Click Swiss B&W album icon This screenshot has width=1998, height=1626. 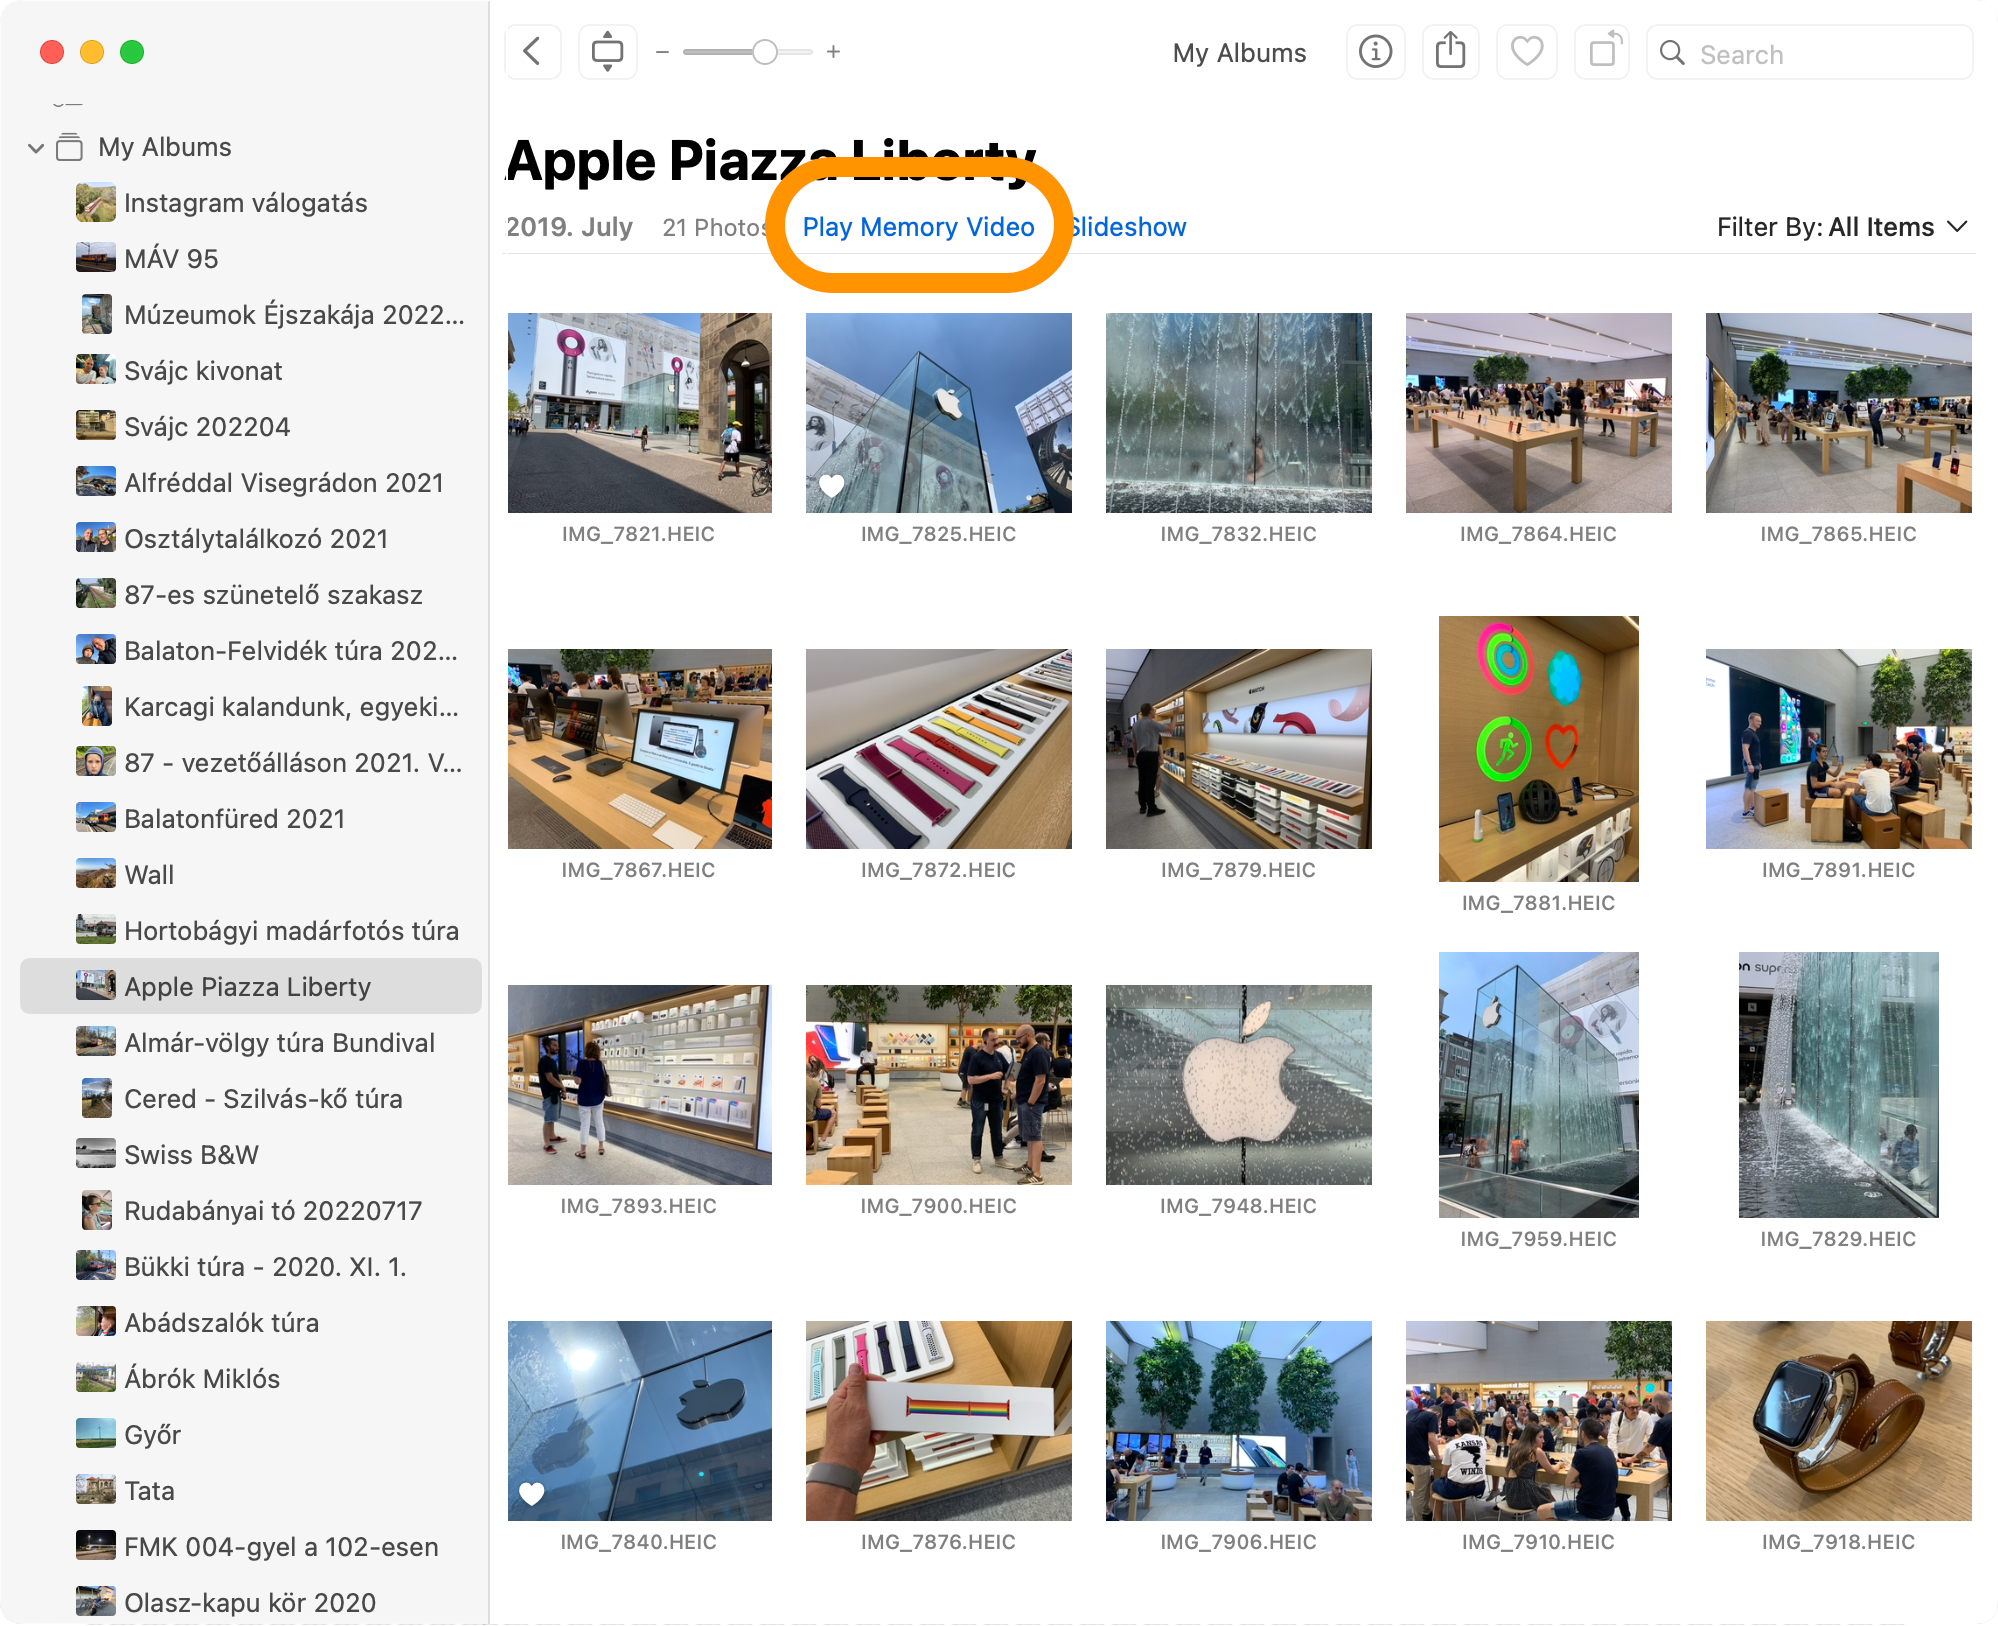96,1154
